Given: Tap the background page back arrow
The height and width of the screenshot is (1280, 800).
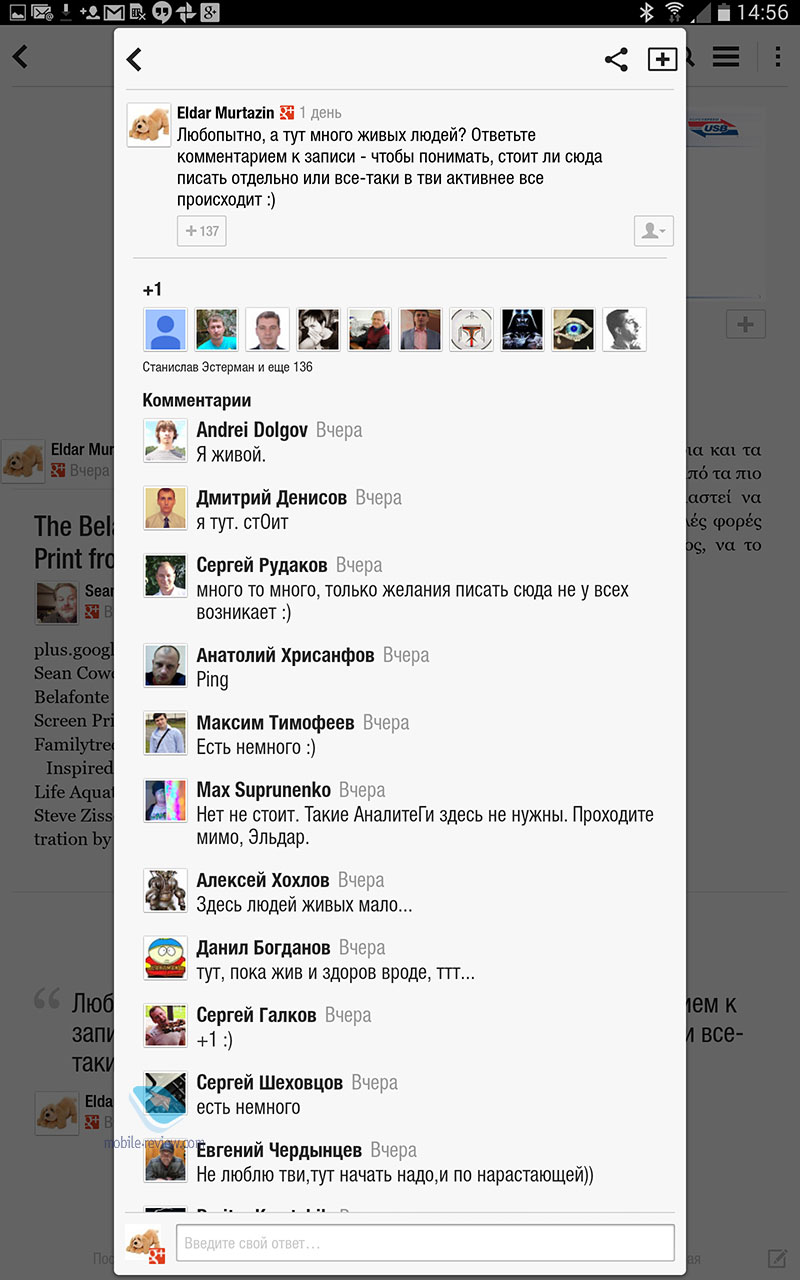Looking at the screenshot, I should click(20, 56).
